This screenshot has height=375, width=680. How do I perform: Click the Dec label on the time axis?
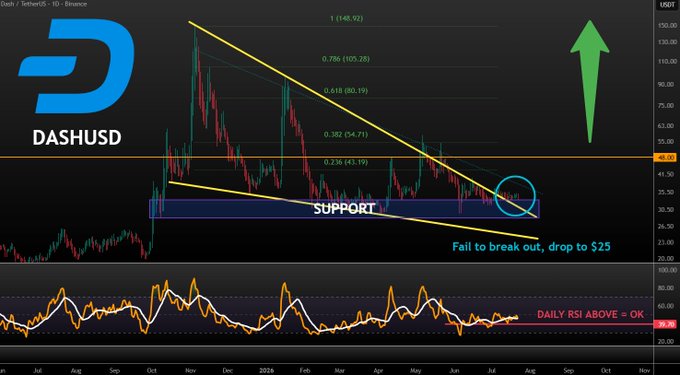[229, 371]
